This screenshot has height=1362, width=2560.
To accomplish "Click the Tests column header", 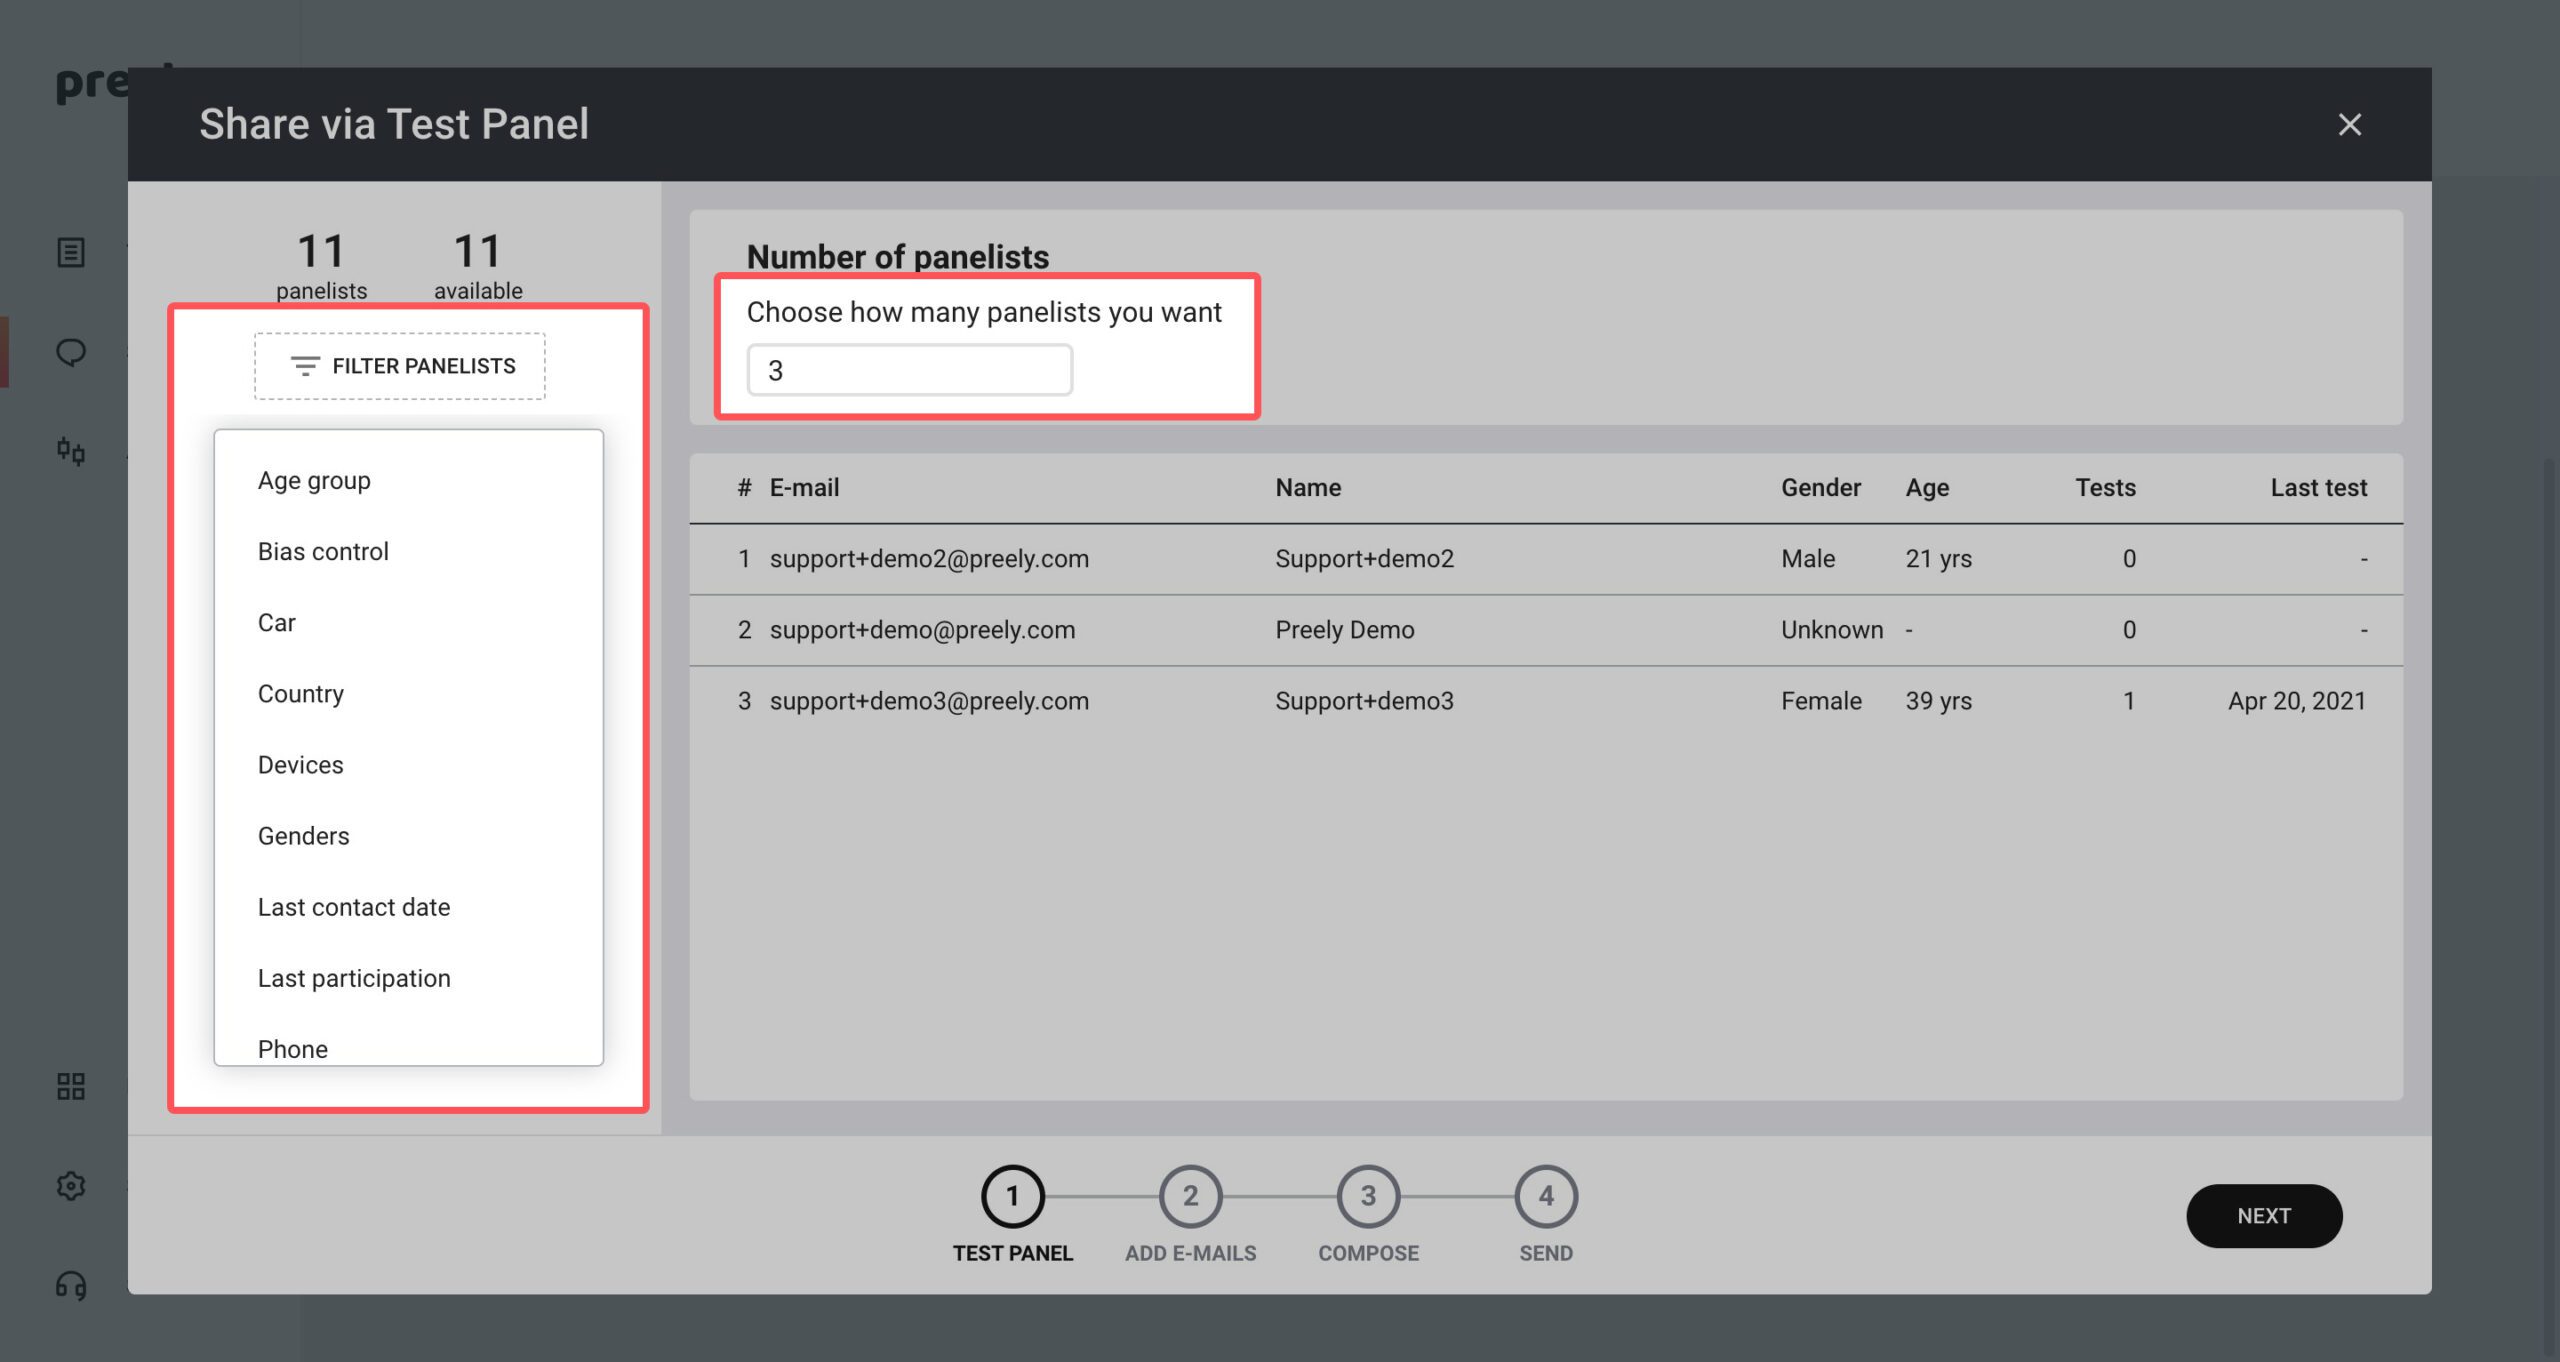I will [x=2105, y=488].
